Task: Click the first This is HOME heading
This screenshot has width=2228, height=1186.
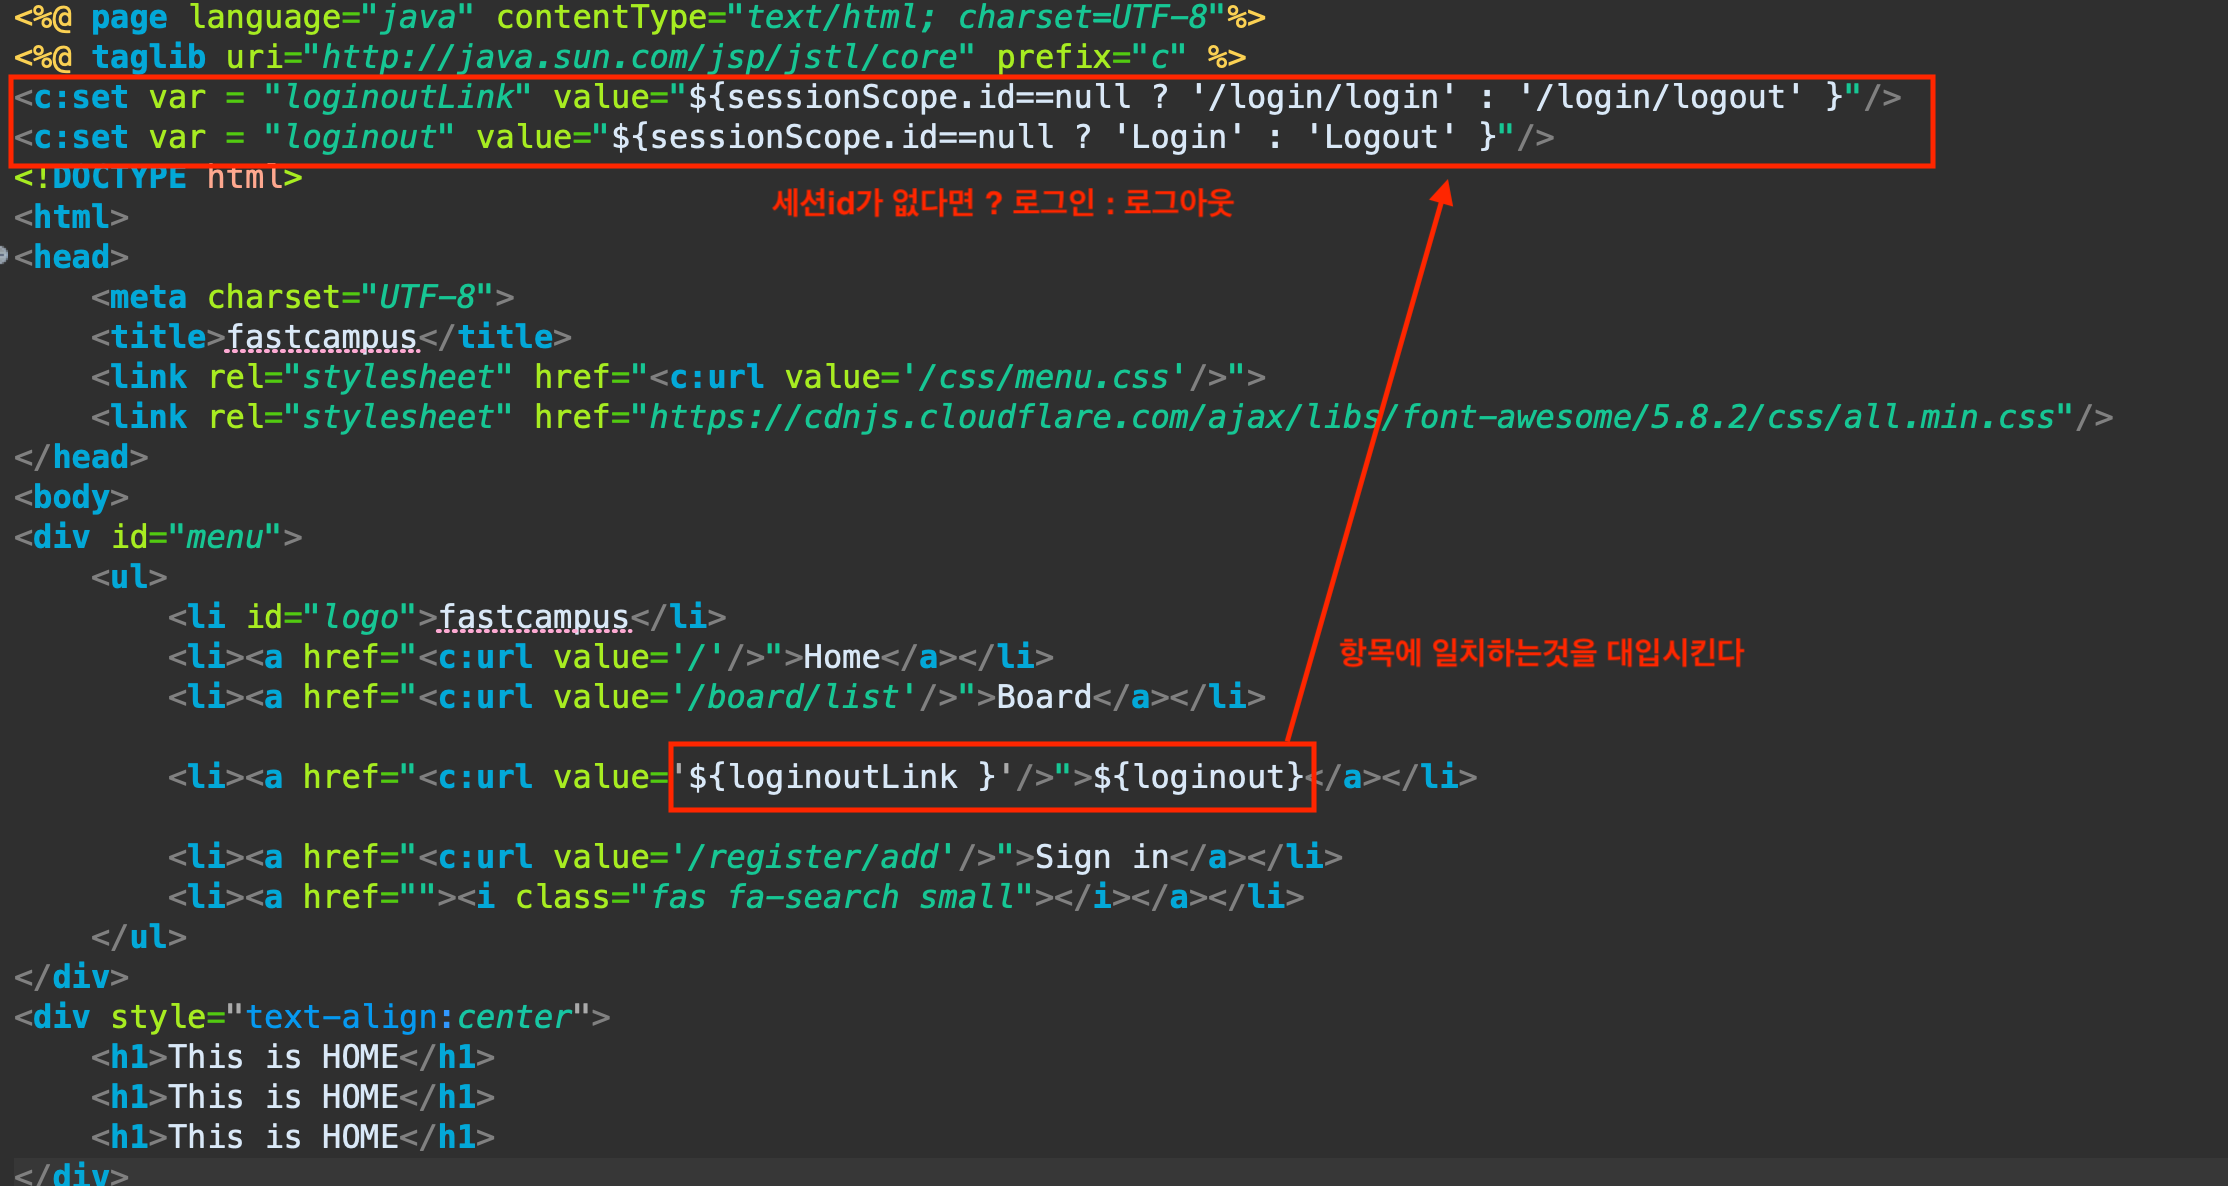Action: 283,1057
